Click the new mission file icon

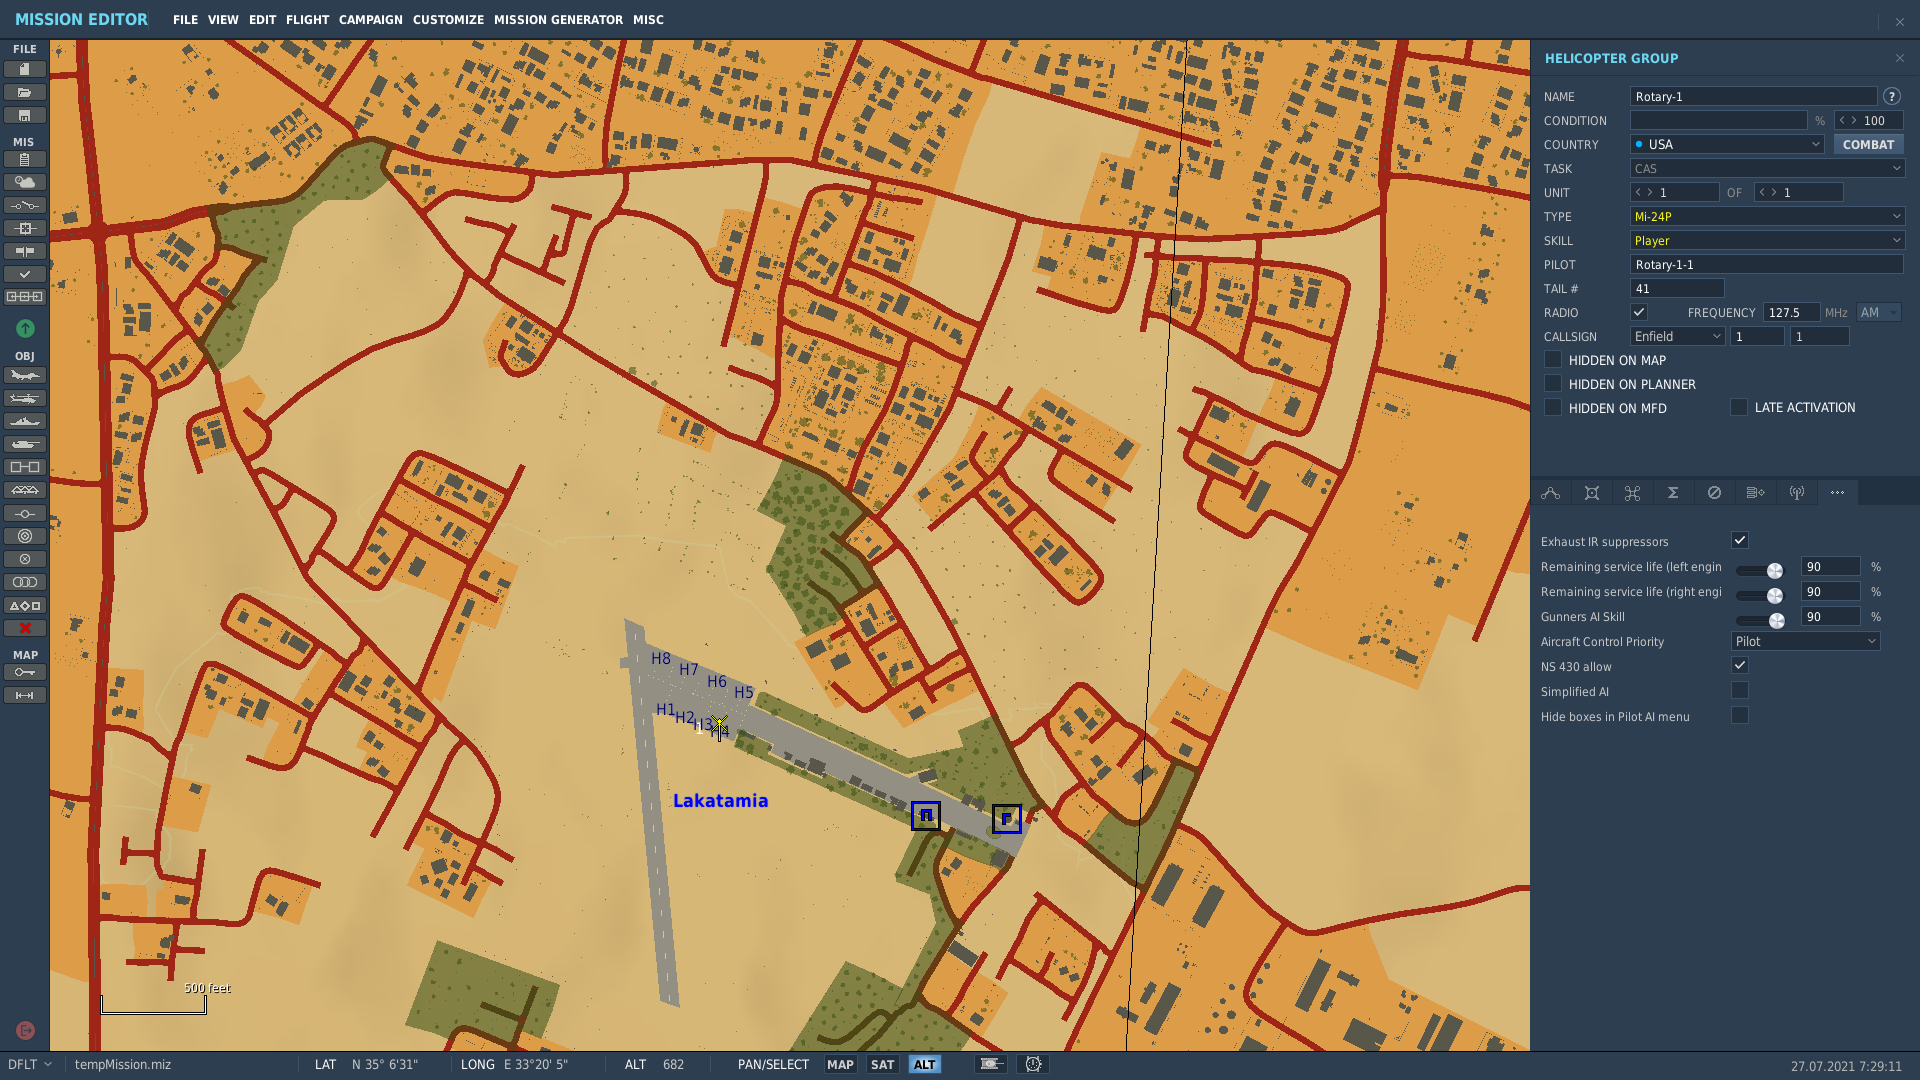pyautogui.click(x=25, y=69)
